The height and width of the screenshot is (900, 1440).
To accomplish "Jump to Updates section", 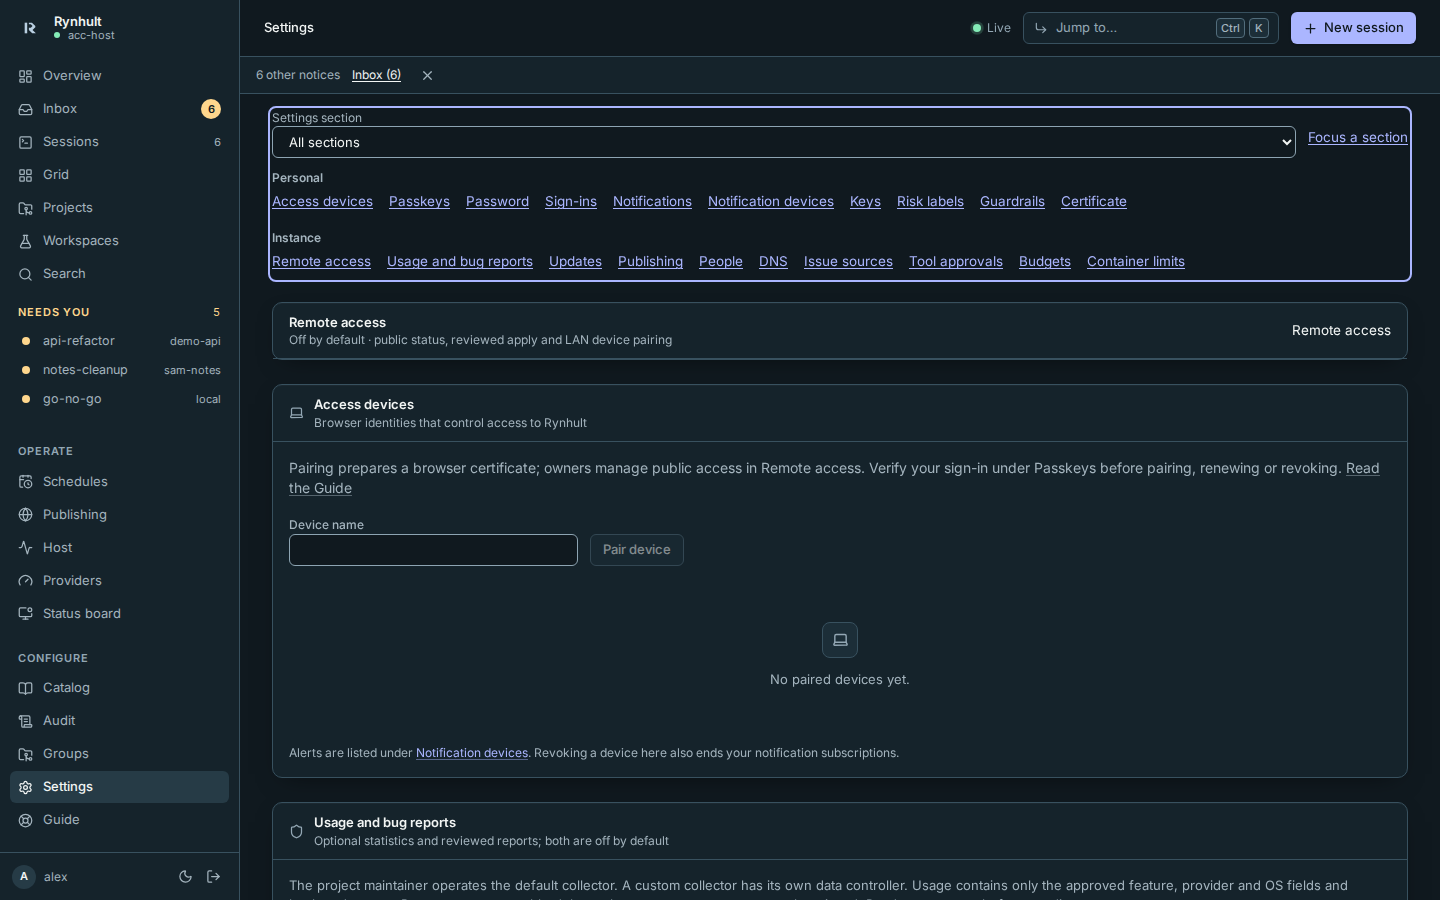I will pyautogui.click(x=575, y=262).
